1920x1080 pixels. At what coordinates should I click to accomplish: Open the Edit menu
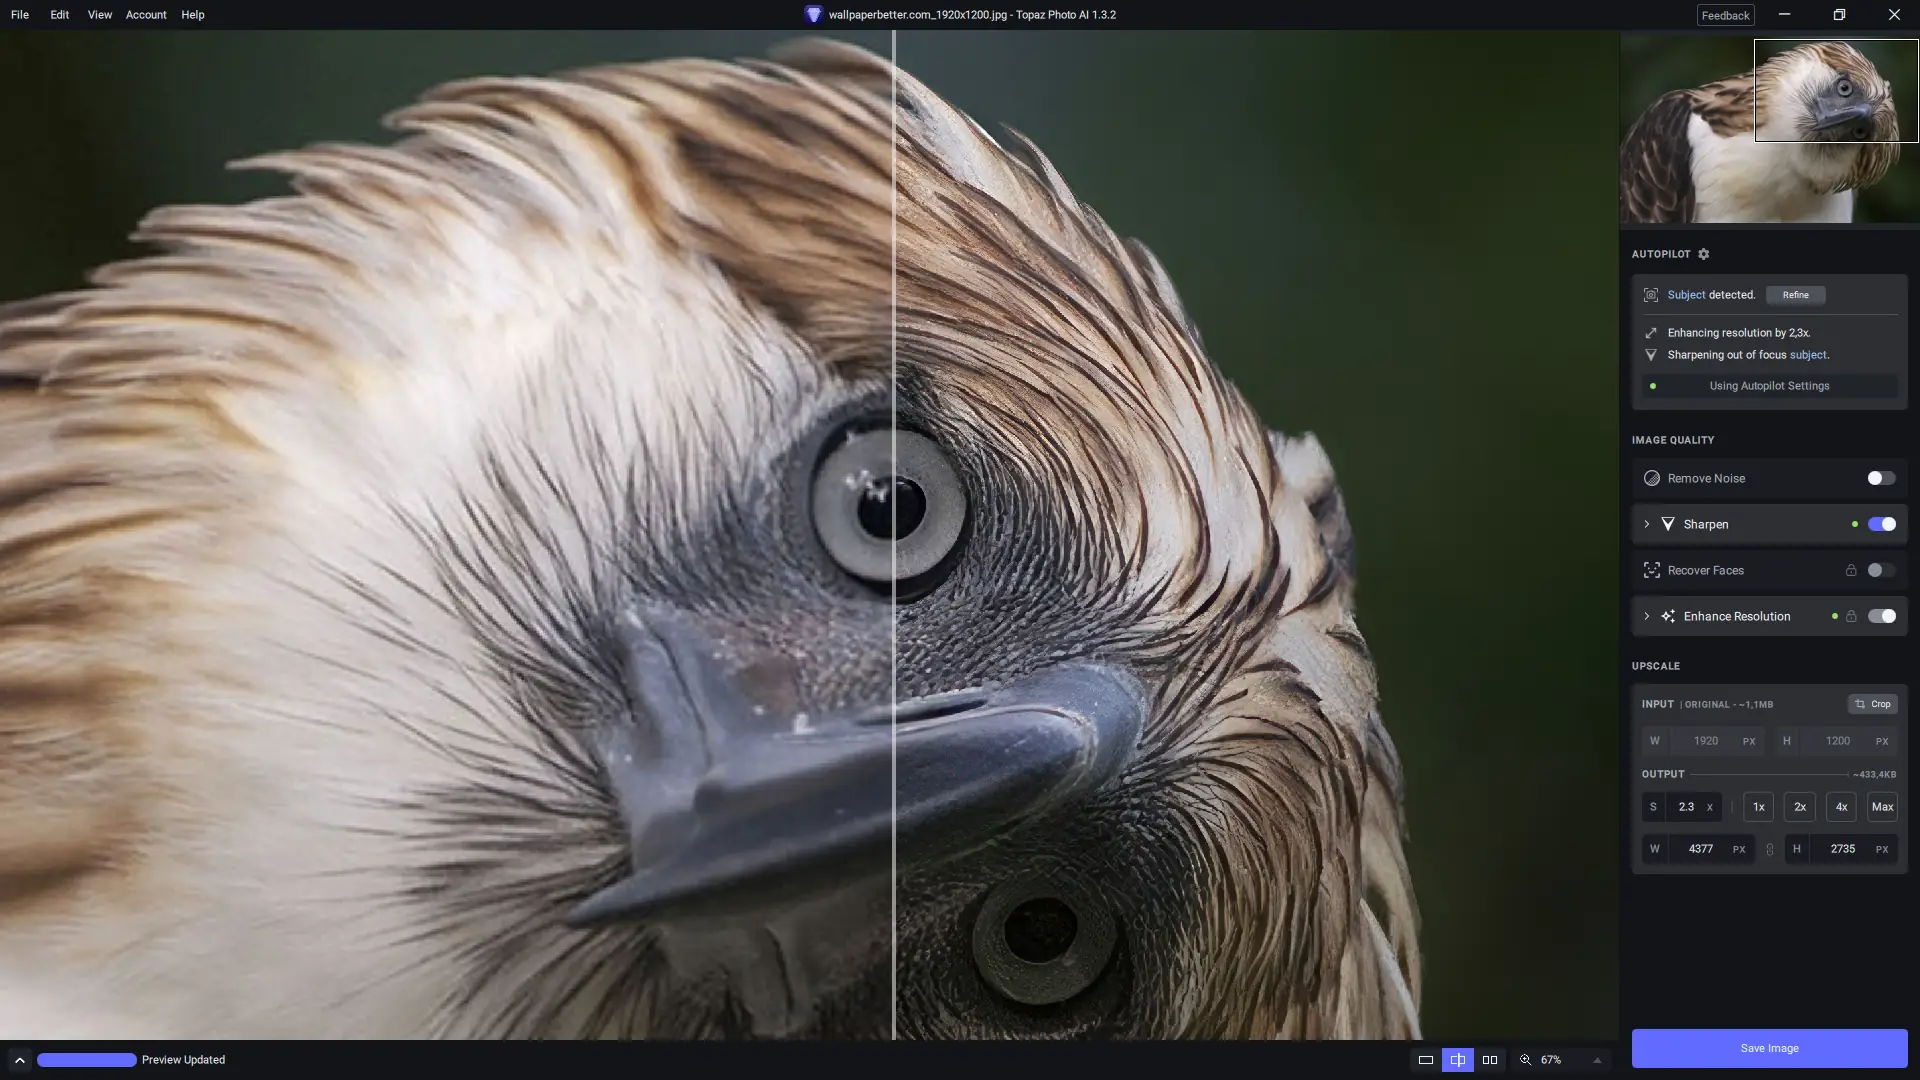(59, 15)
